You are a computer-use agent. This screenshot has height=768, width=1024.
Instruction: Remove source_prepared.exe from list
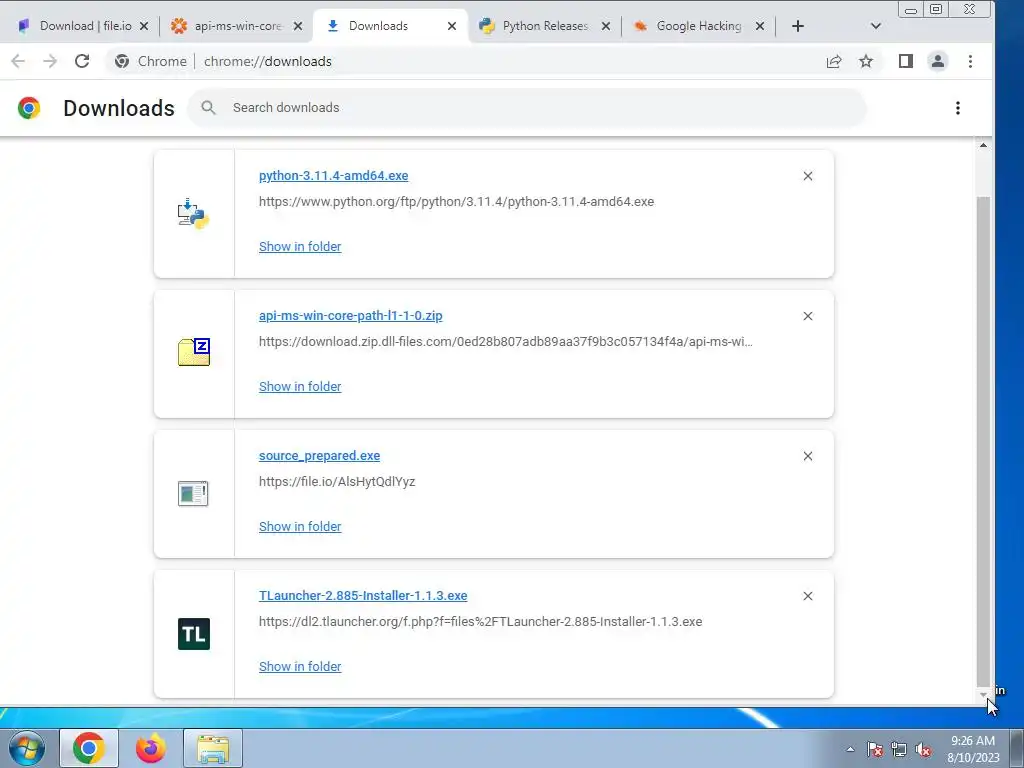point(808,456)
